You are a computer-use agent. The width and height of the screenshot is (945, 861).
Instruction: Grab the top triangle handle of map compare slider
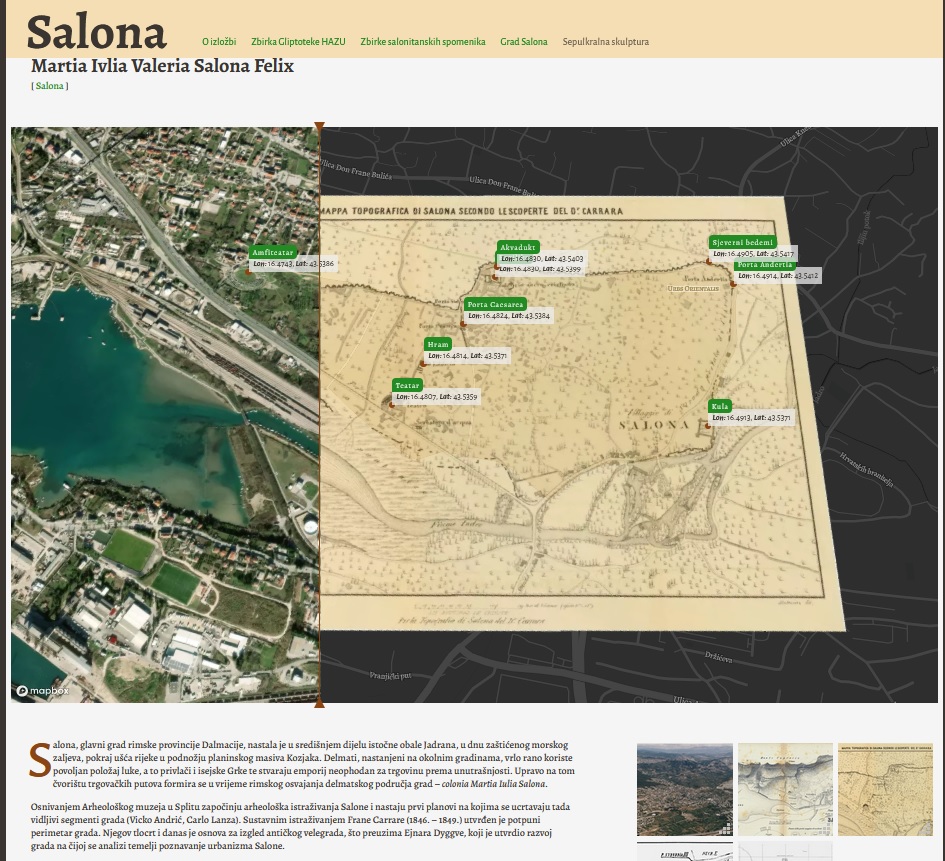point(319,127)
